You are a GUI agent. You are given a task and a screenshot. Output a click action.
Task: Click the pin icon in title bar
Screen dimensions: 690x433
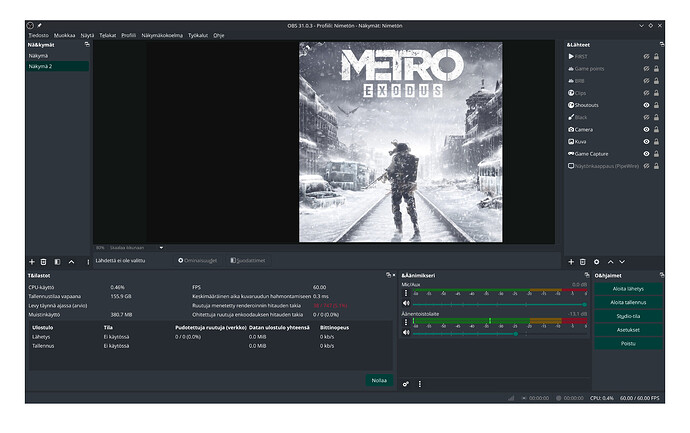[39, 26]
